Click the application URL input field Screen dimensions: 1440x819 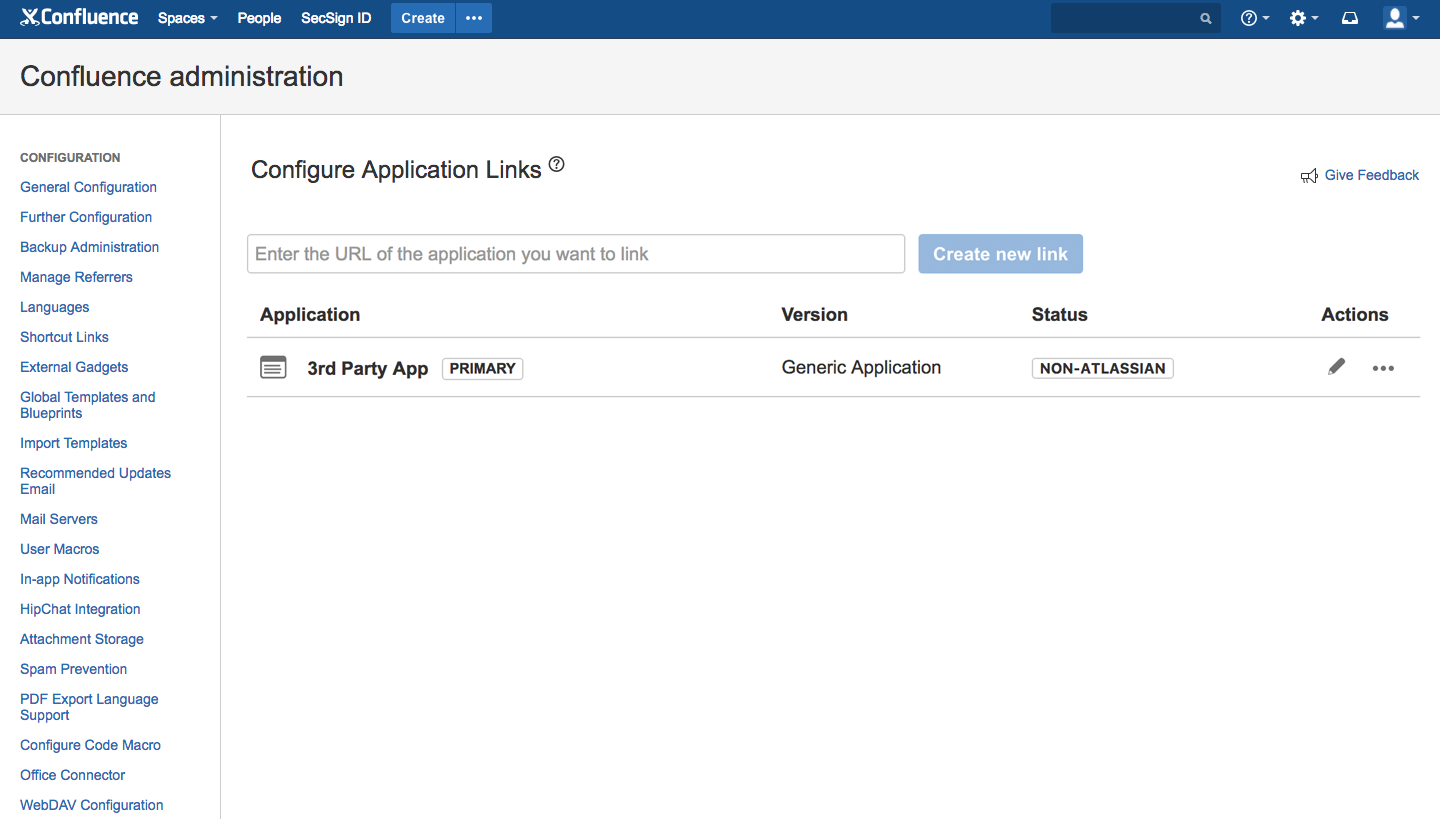click(575, 253)
